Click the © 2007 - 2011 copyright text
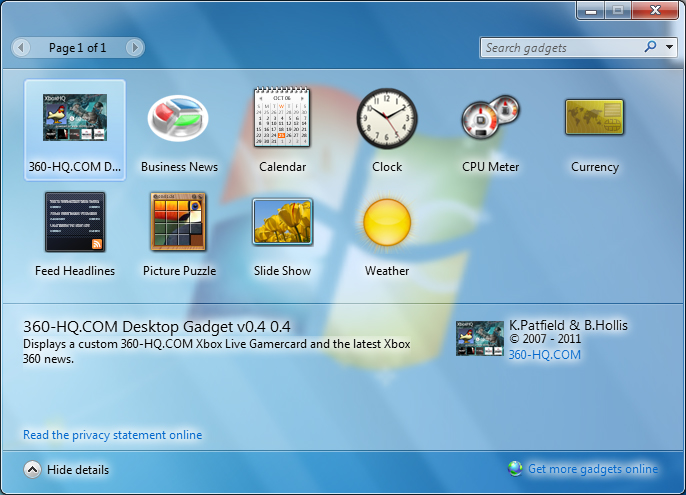Image resolution: width=686 pixels, height=495 pixels. (x=545, y=339)
